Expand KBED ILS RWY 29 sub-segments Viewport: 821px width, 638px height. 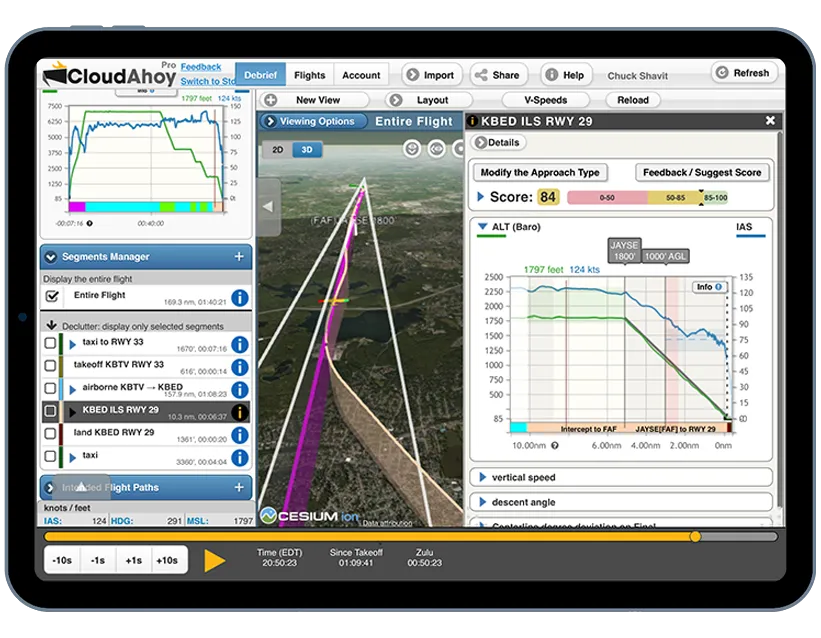coord(73,412)
